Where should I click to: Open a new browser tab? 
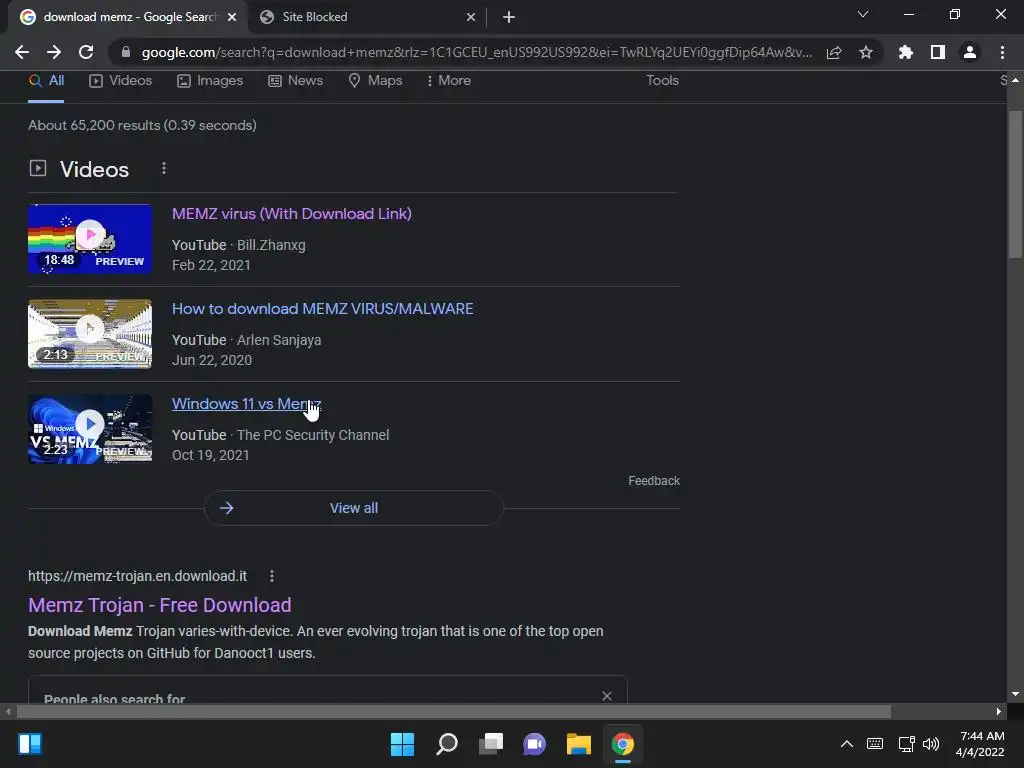point(509,17)
